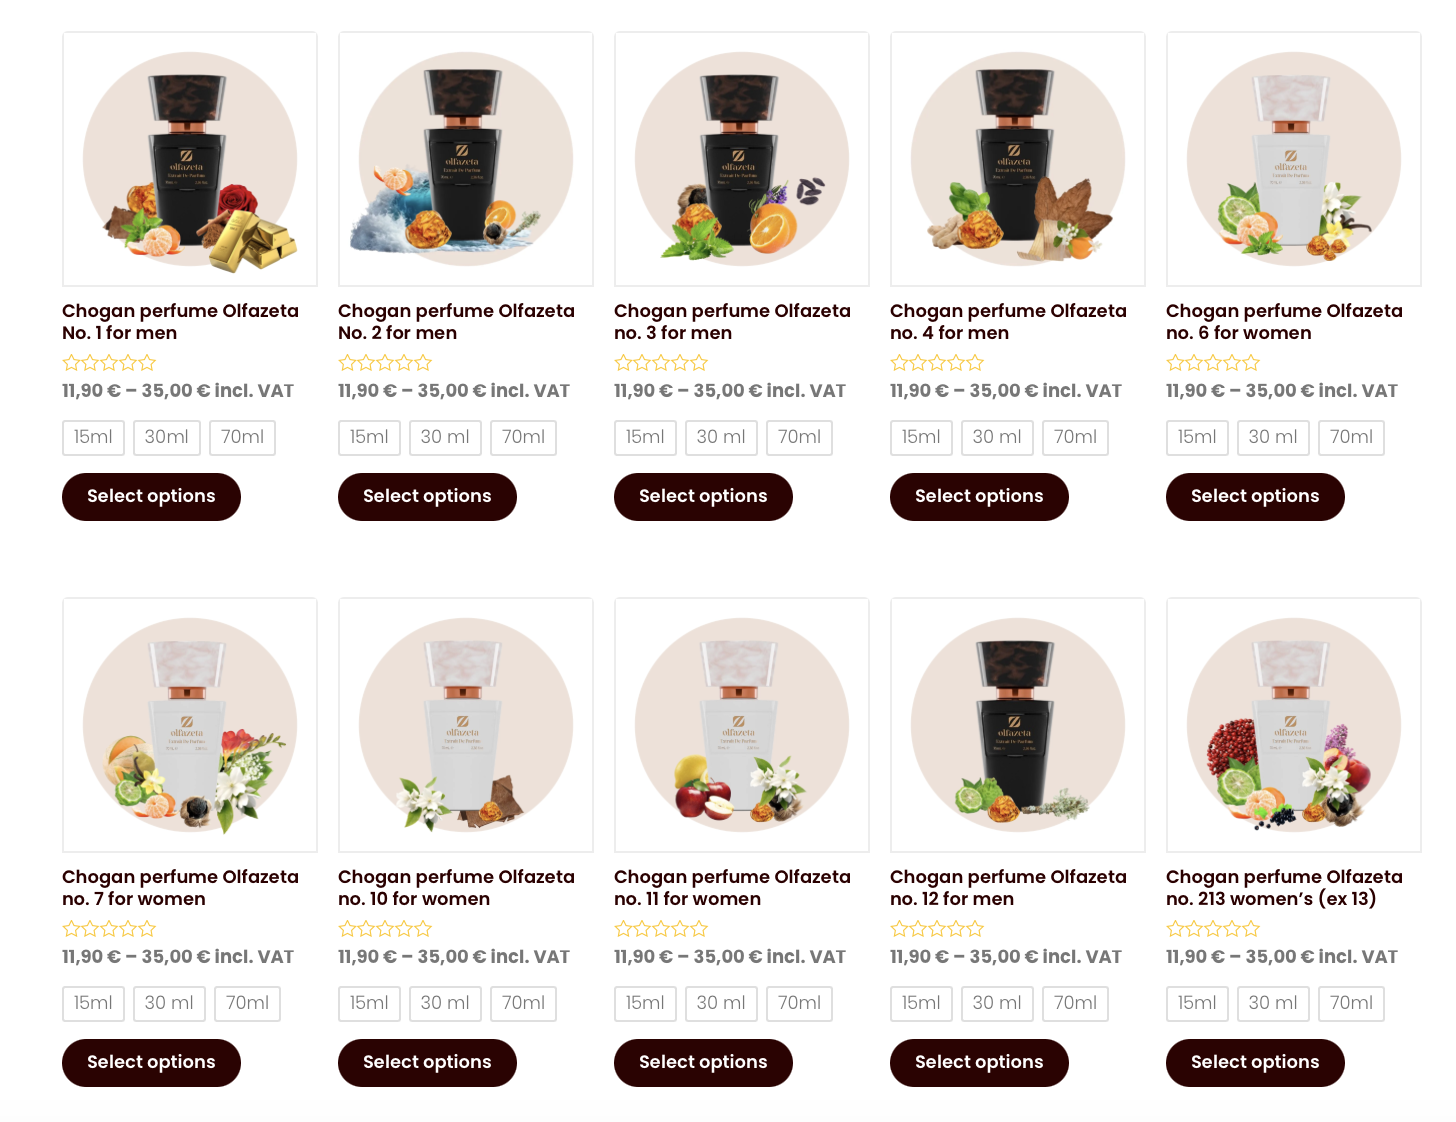
Task: Open Olfazeta no. 6 for women product image
Action: click(1294, 159)
